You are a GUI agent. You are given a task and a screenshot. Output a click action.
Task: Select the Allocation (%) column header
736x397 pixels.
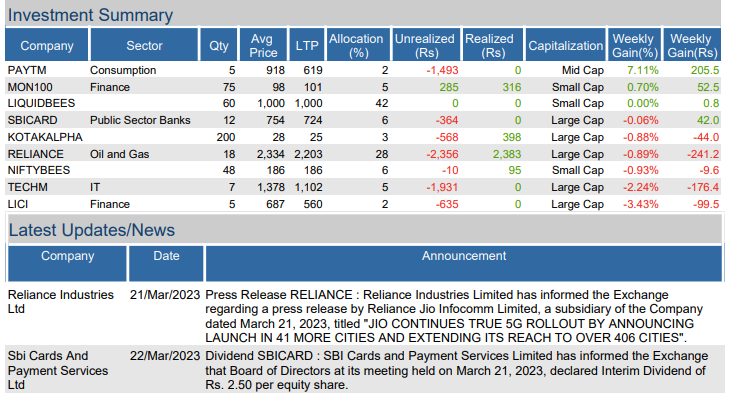tap(358, 45)
